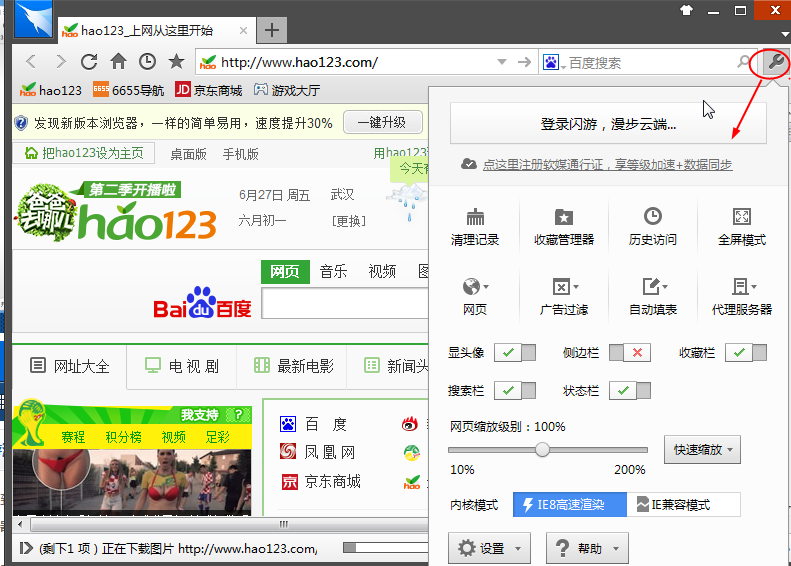Screen dimensions: 791x566
Task: Select the 网页 search tab
Action: [285, 271]
